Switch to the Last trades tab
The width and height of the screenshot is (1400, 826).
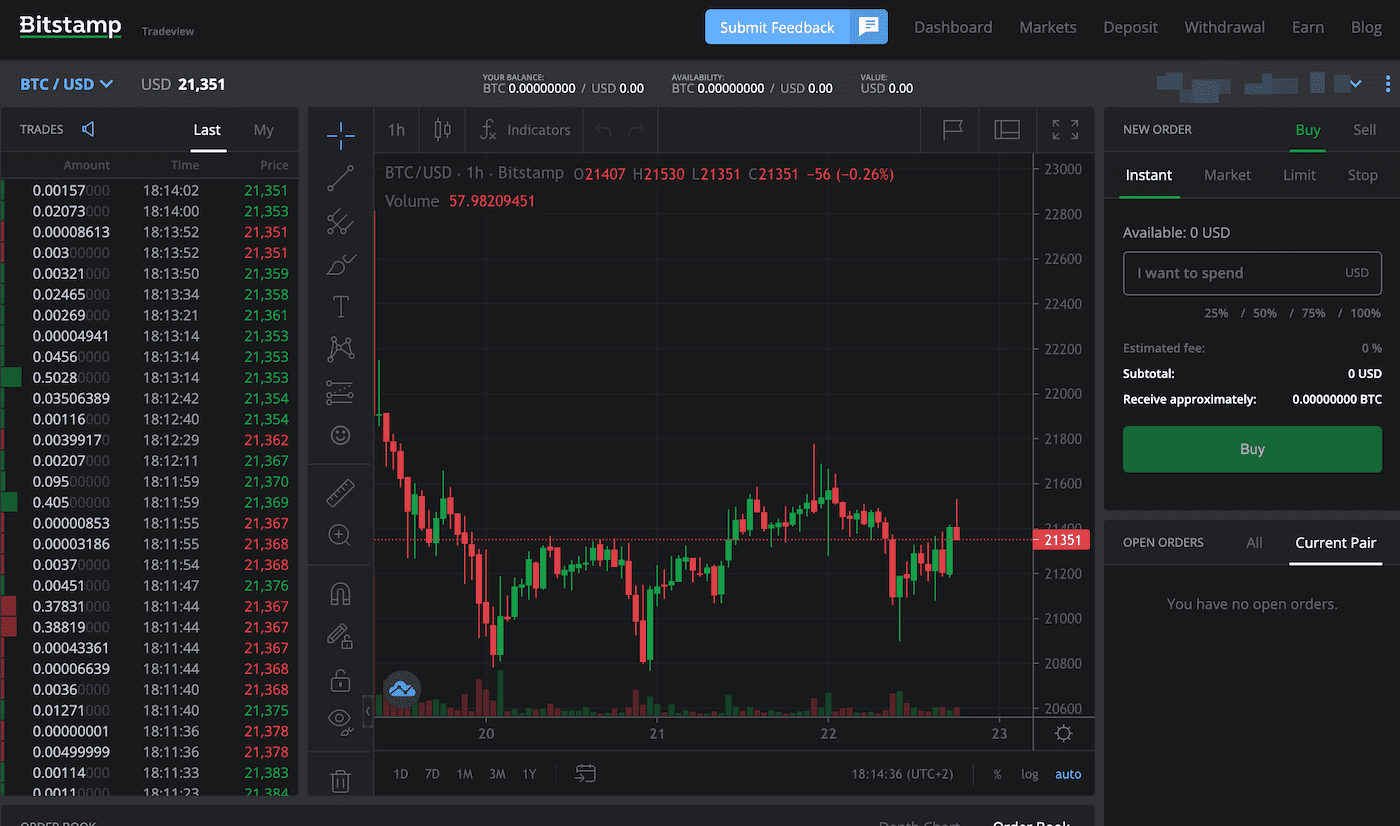(x=207, y=130)
